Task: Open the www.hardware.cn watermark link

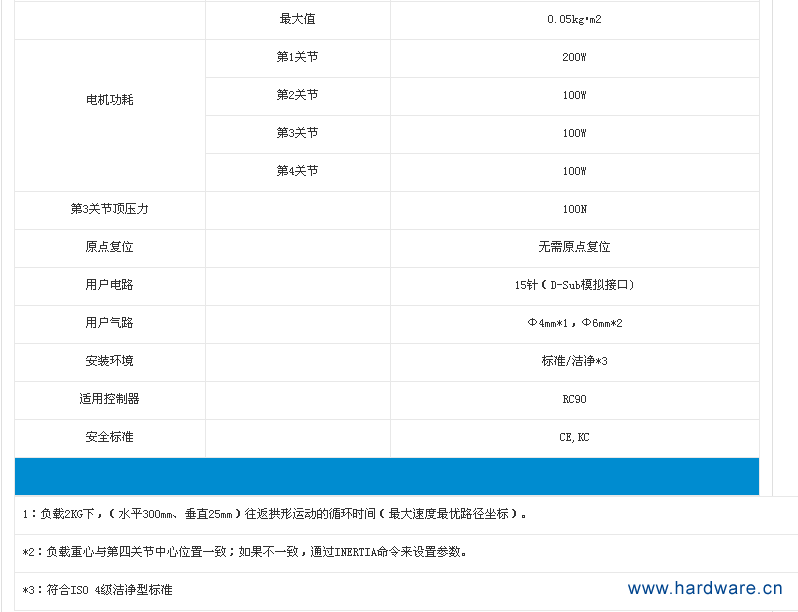Action: point(704,589)
